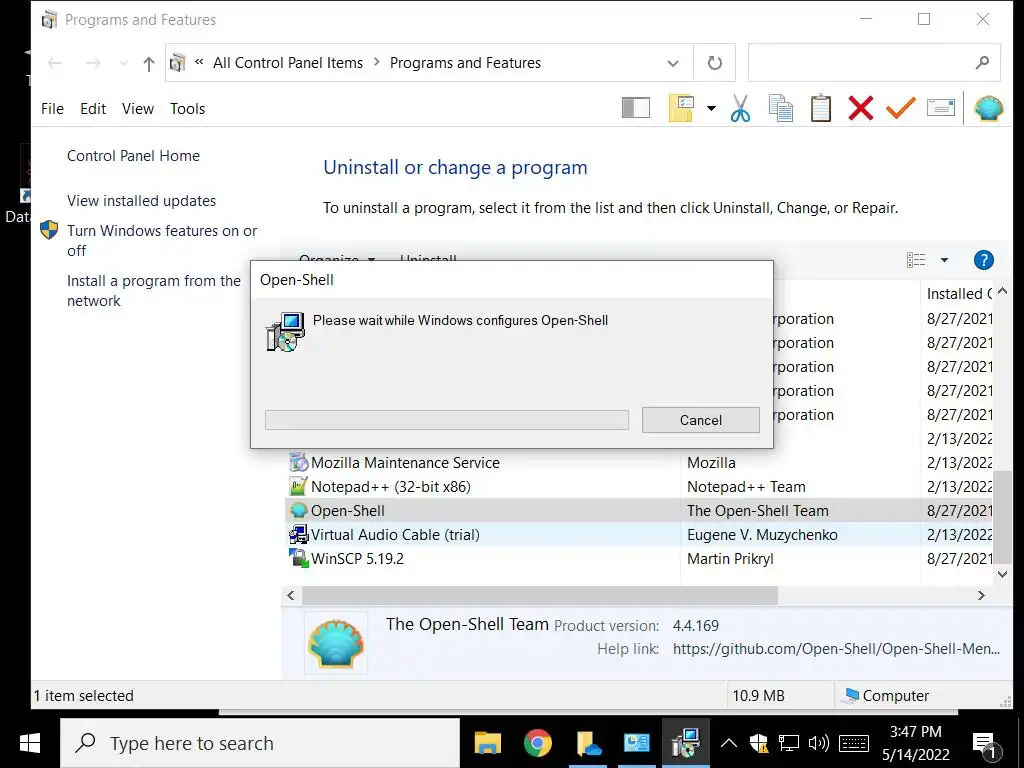
Task: Click the search magnifier icon
Action: pos(982,63)
